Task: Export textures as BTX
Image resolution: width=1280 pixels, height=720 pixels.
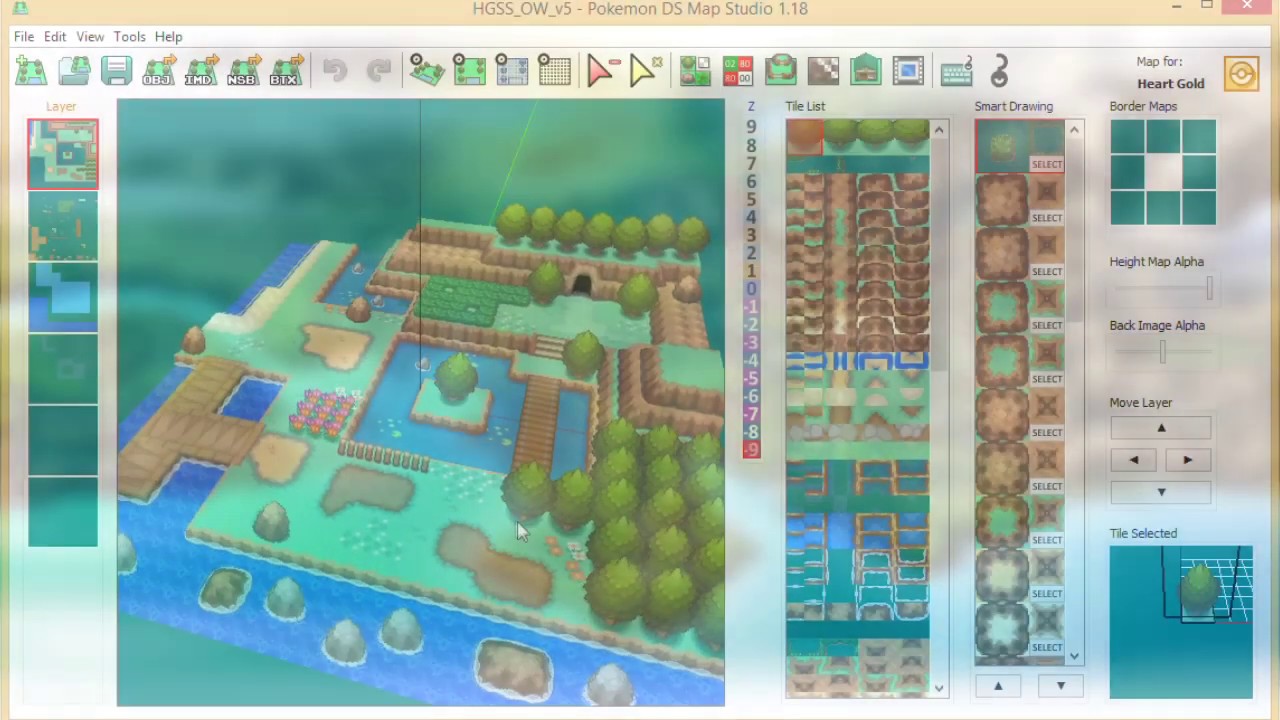Action: (x=285, y=71)
